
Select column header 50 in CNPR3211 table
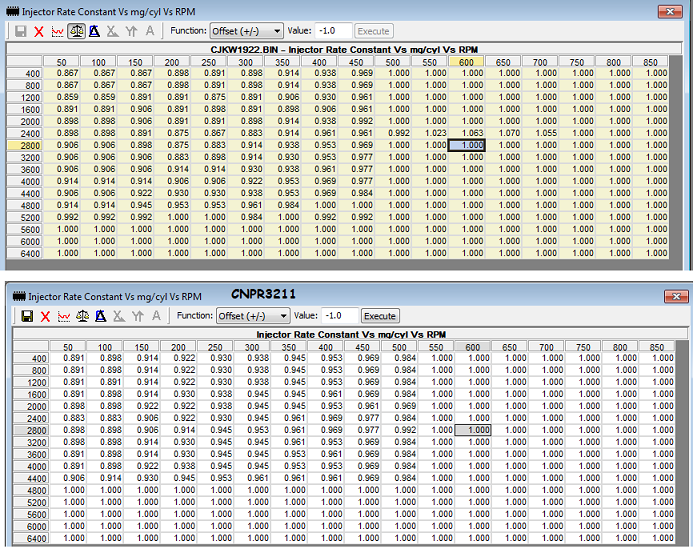(68, 347)
